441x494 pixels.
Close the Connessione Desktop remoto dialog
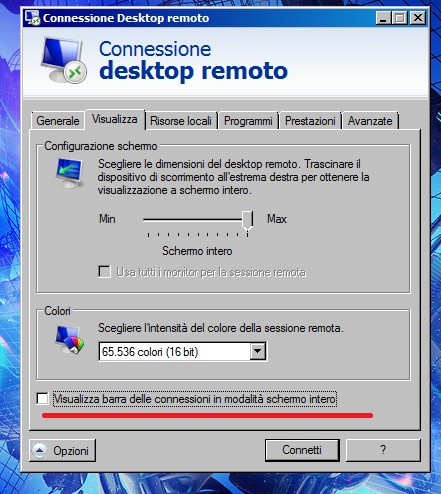click(x=417, y=18)
